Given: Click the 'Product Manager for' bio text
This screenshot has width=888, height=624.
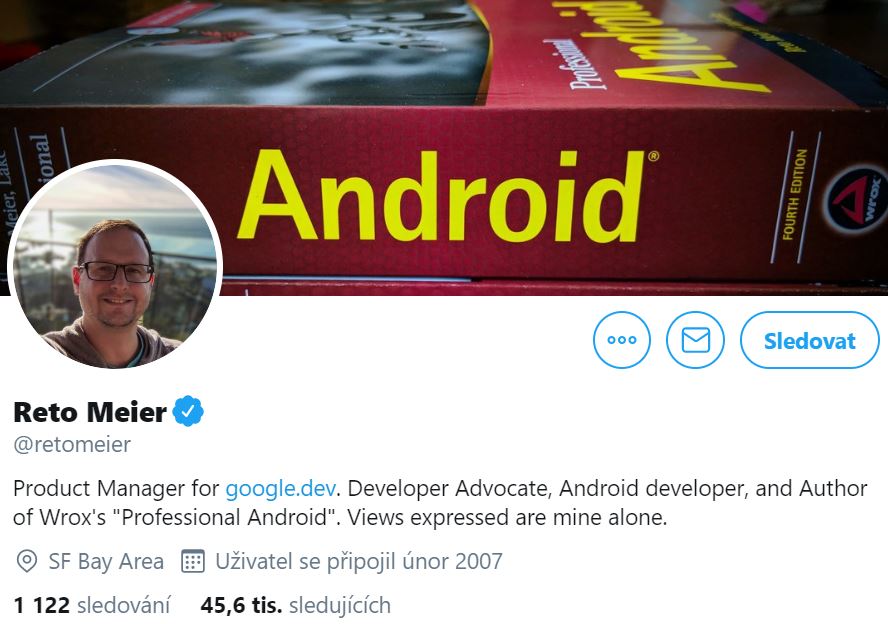Looking at the screenshot, I should tap(116, 488).
